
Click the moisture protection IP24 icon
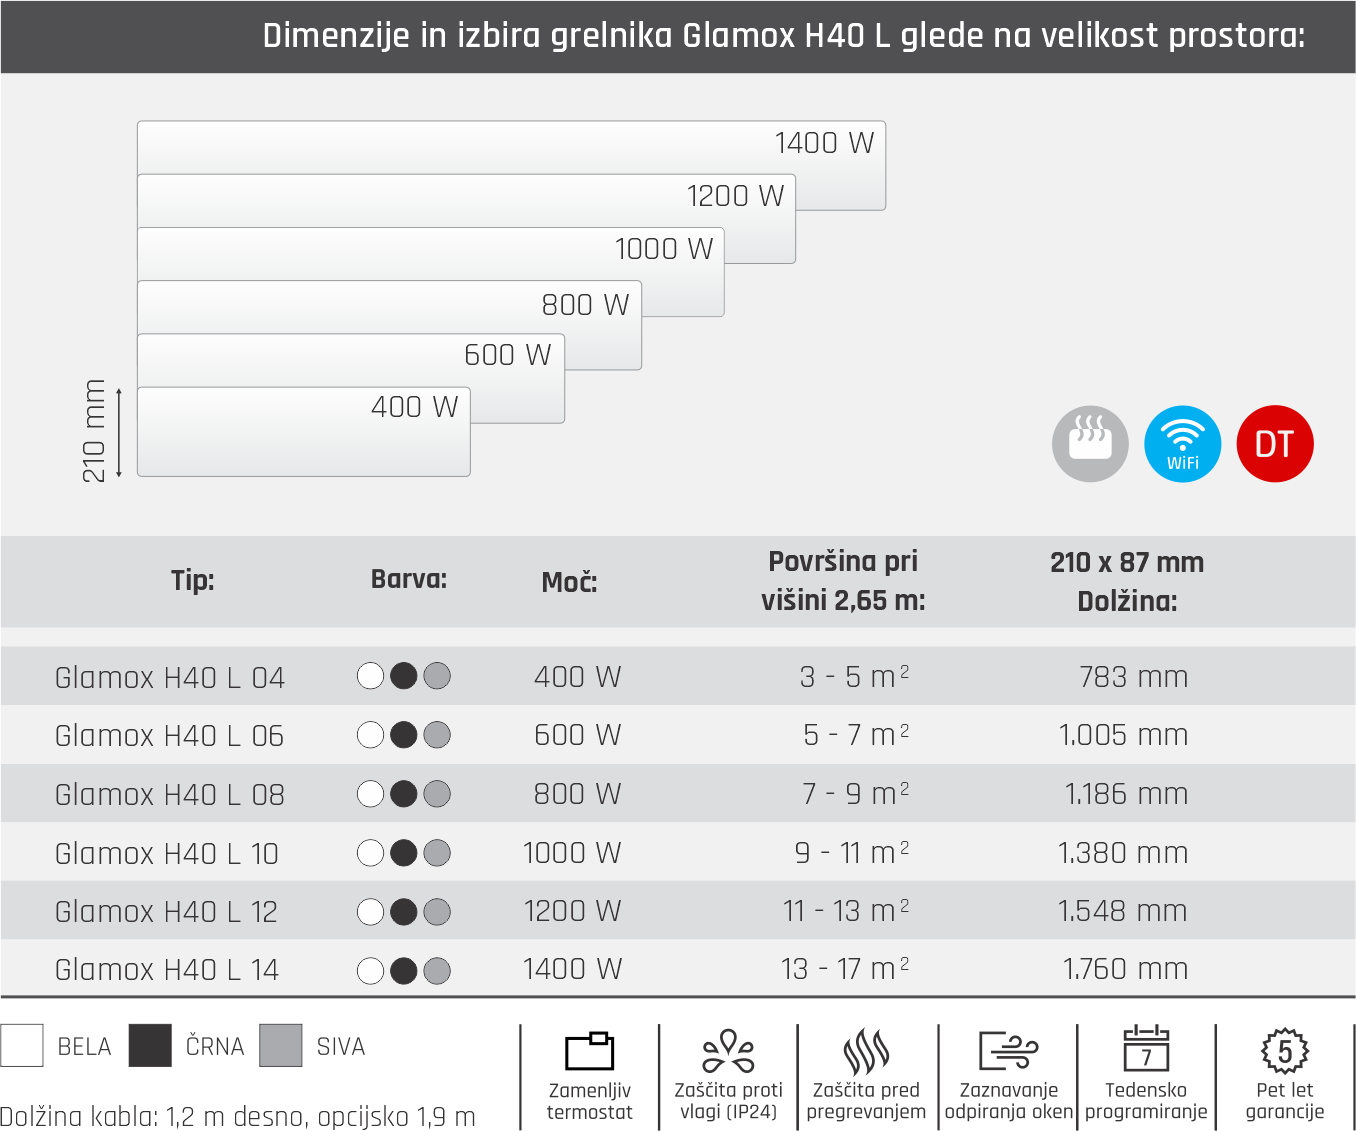click(728, 1051)
